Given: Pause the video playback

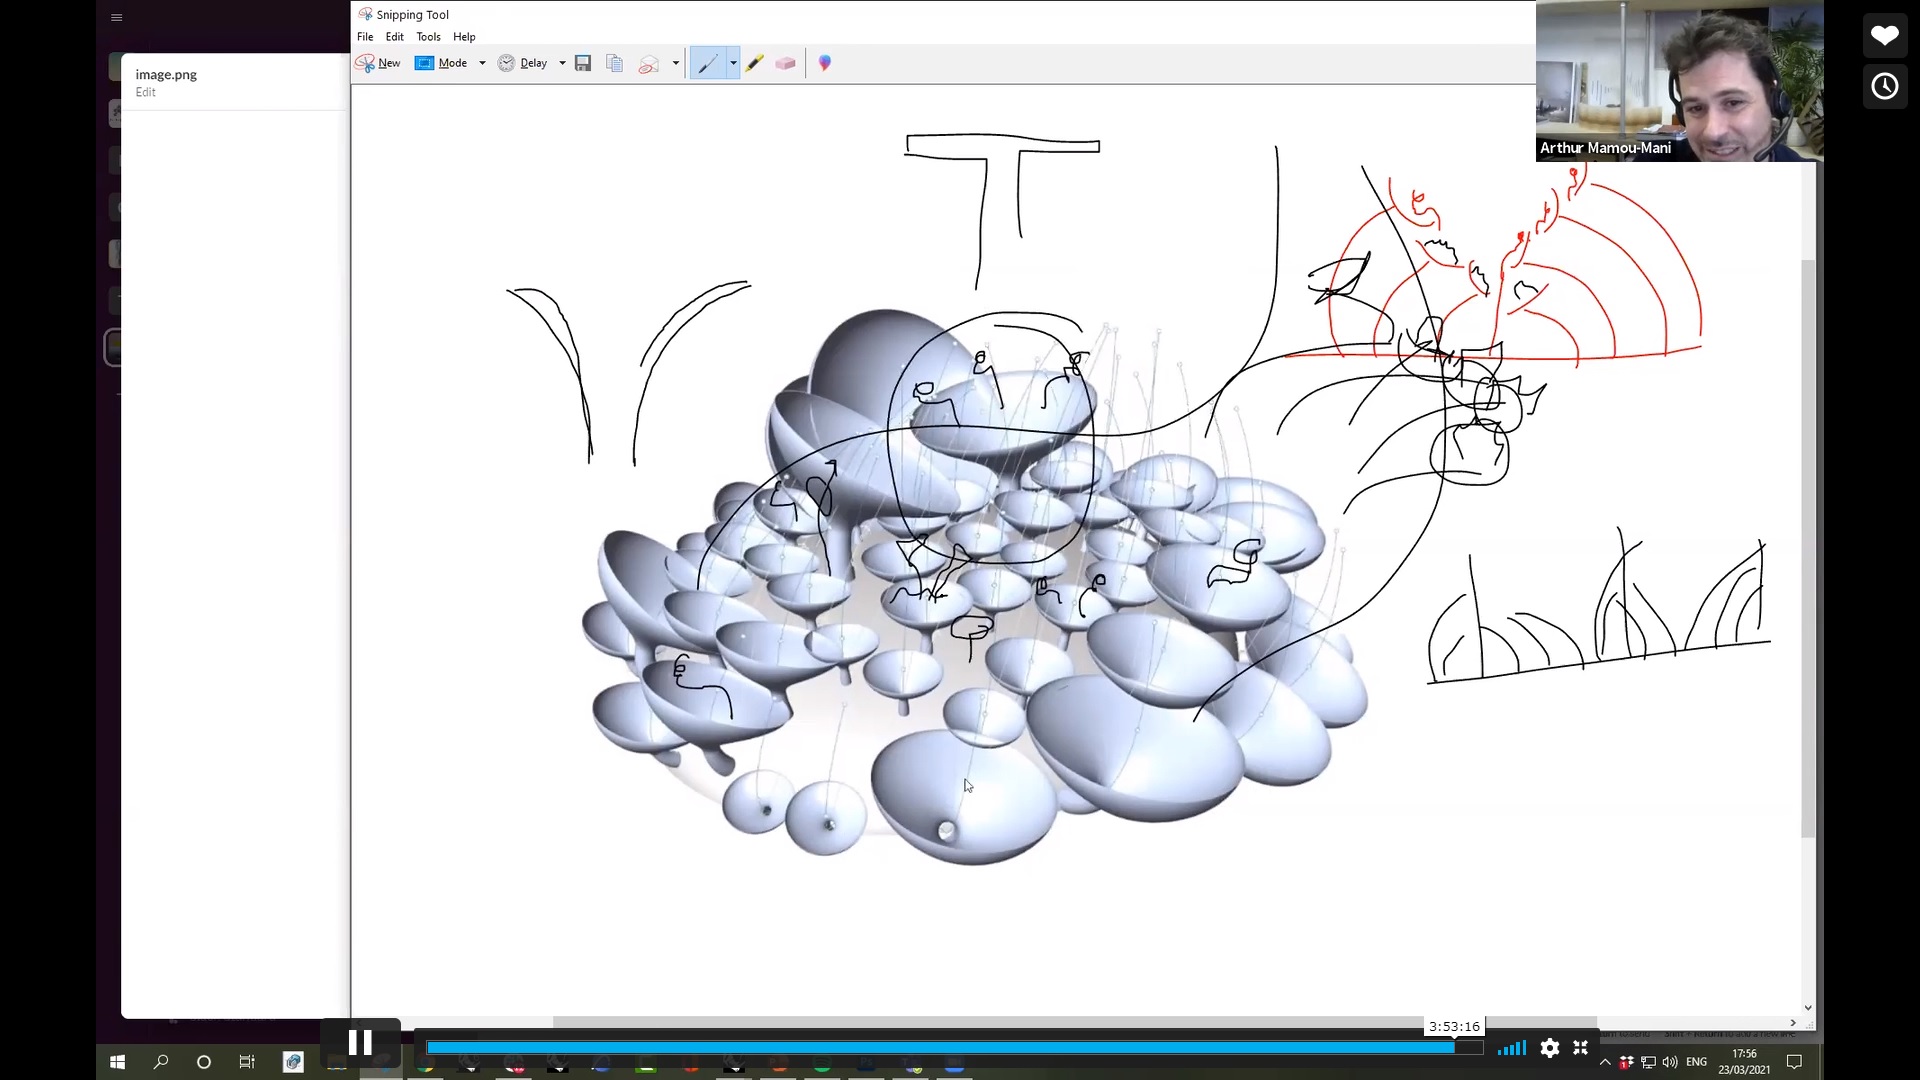Looking at the screenshot, I should [360, 1043].
